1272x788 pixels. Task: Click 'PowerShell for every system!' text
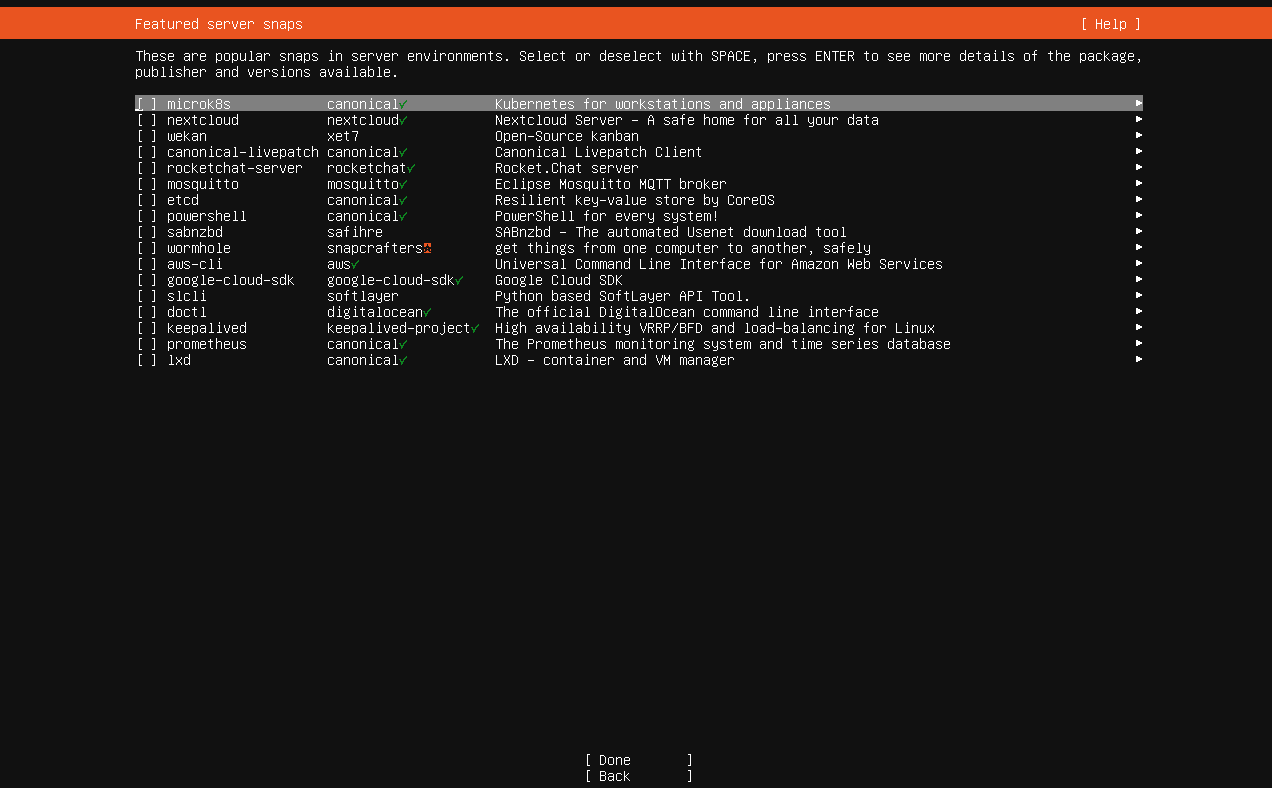[607, 216]
